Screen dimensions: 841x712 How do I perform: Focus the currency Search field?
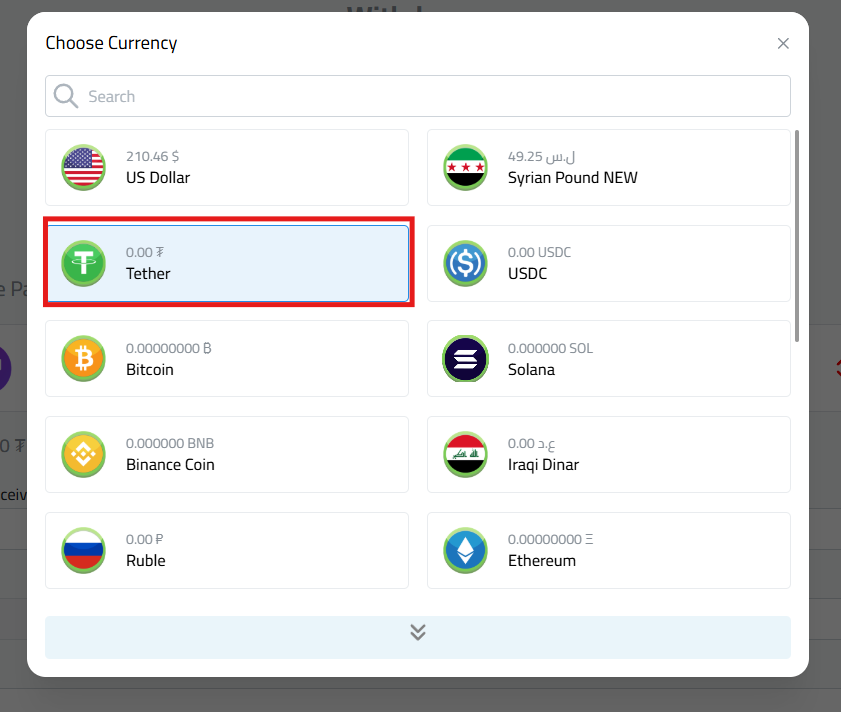[418, 96]
